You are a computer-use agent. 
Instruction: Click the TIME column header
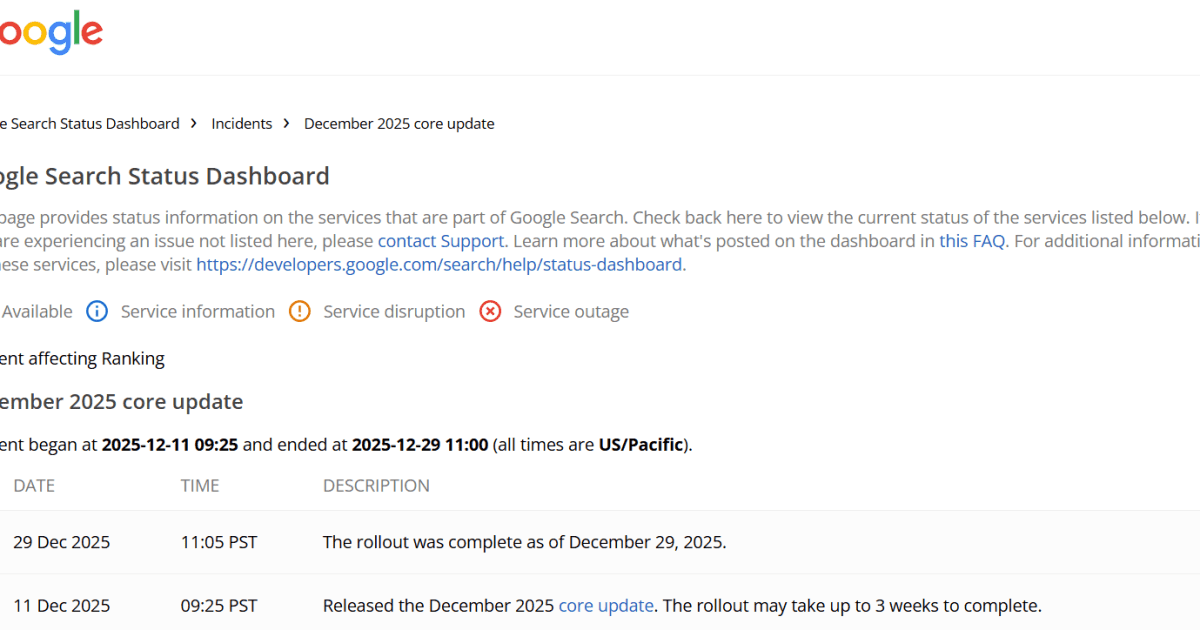(199, 485)
